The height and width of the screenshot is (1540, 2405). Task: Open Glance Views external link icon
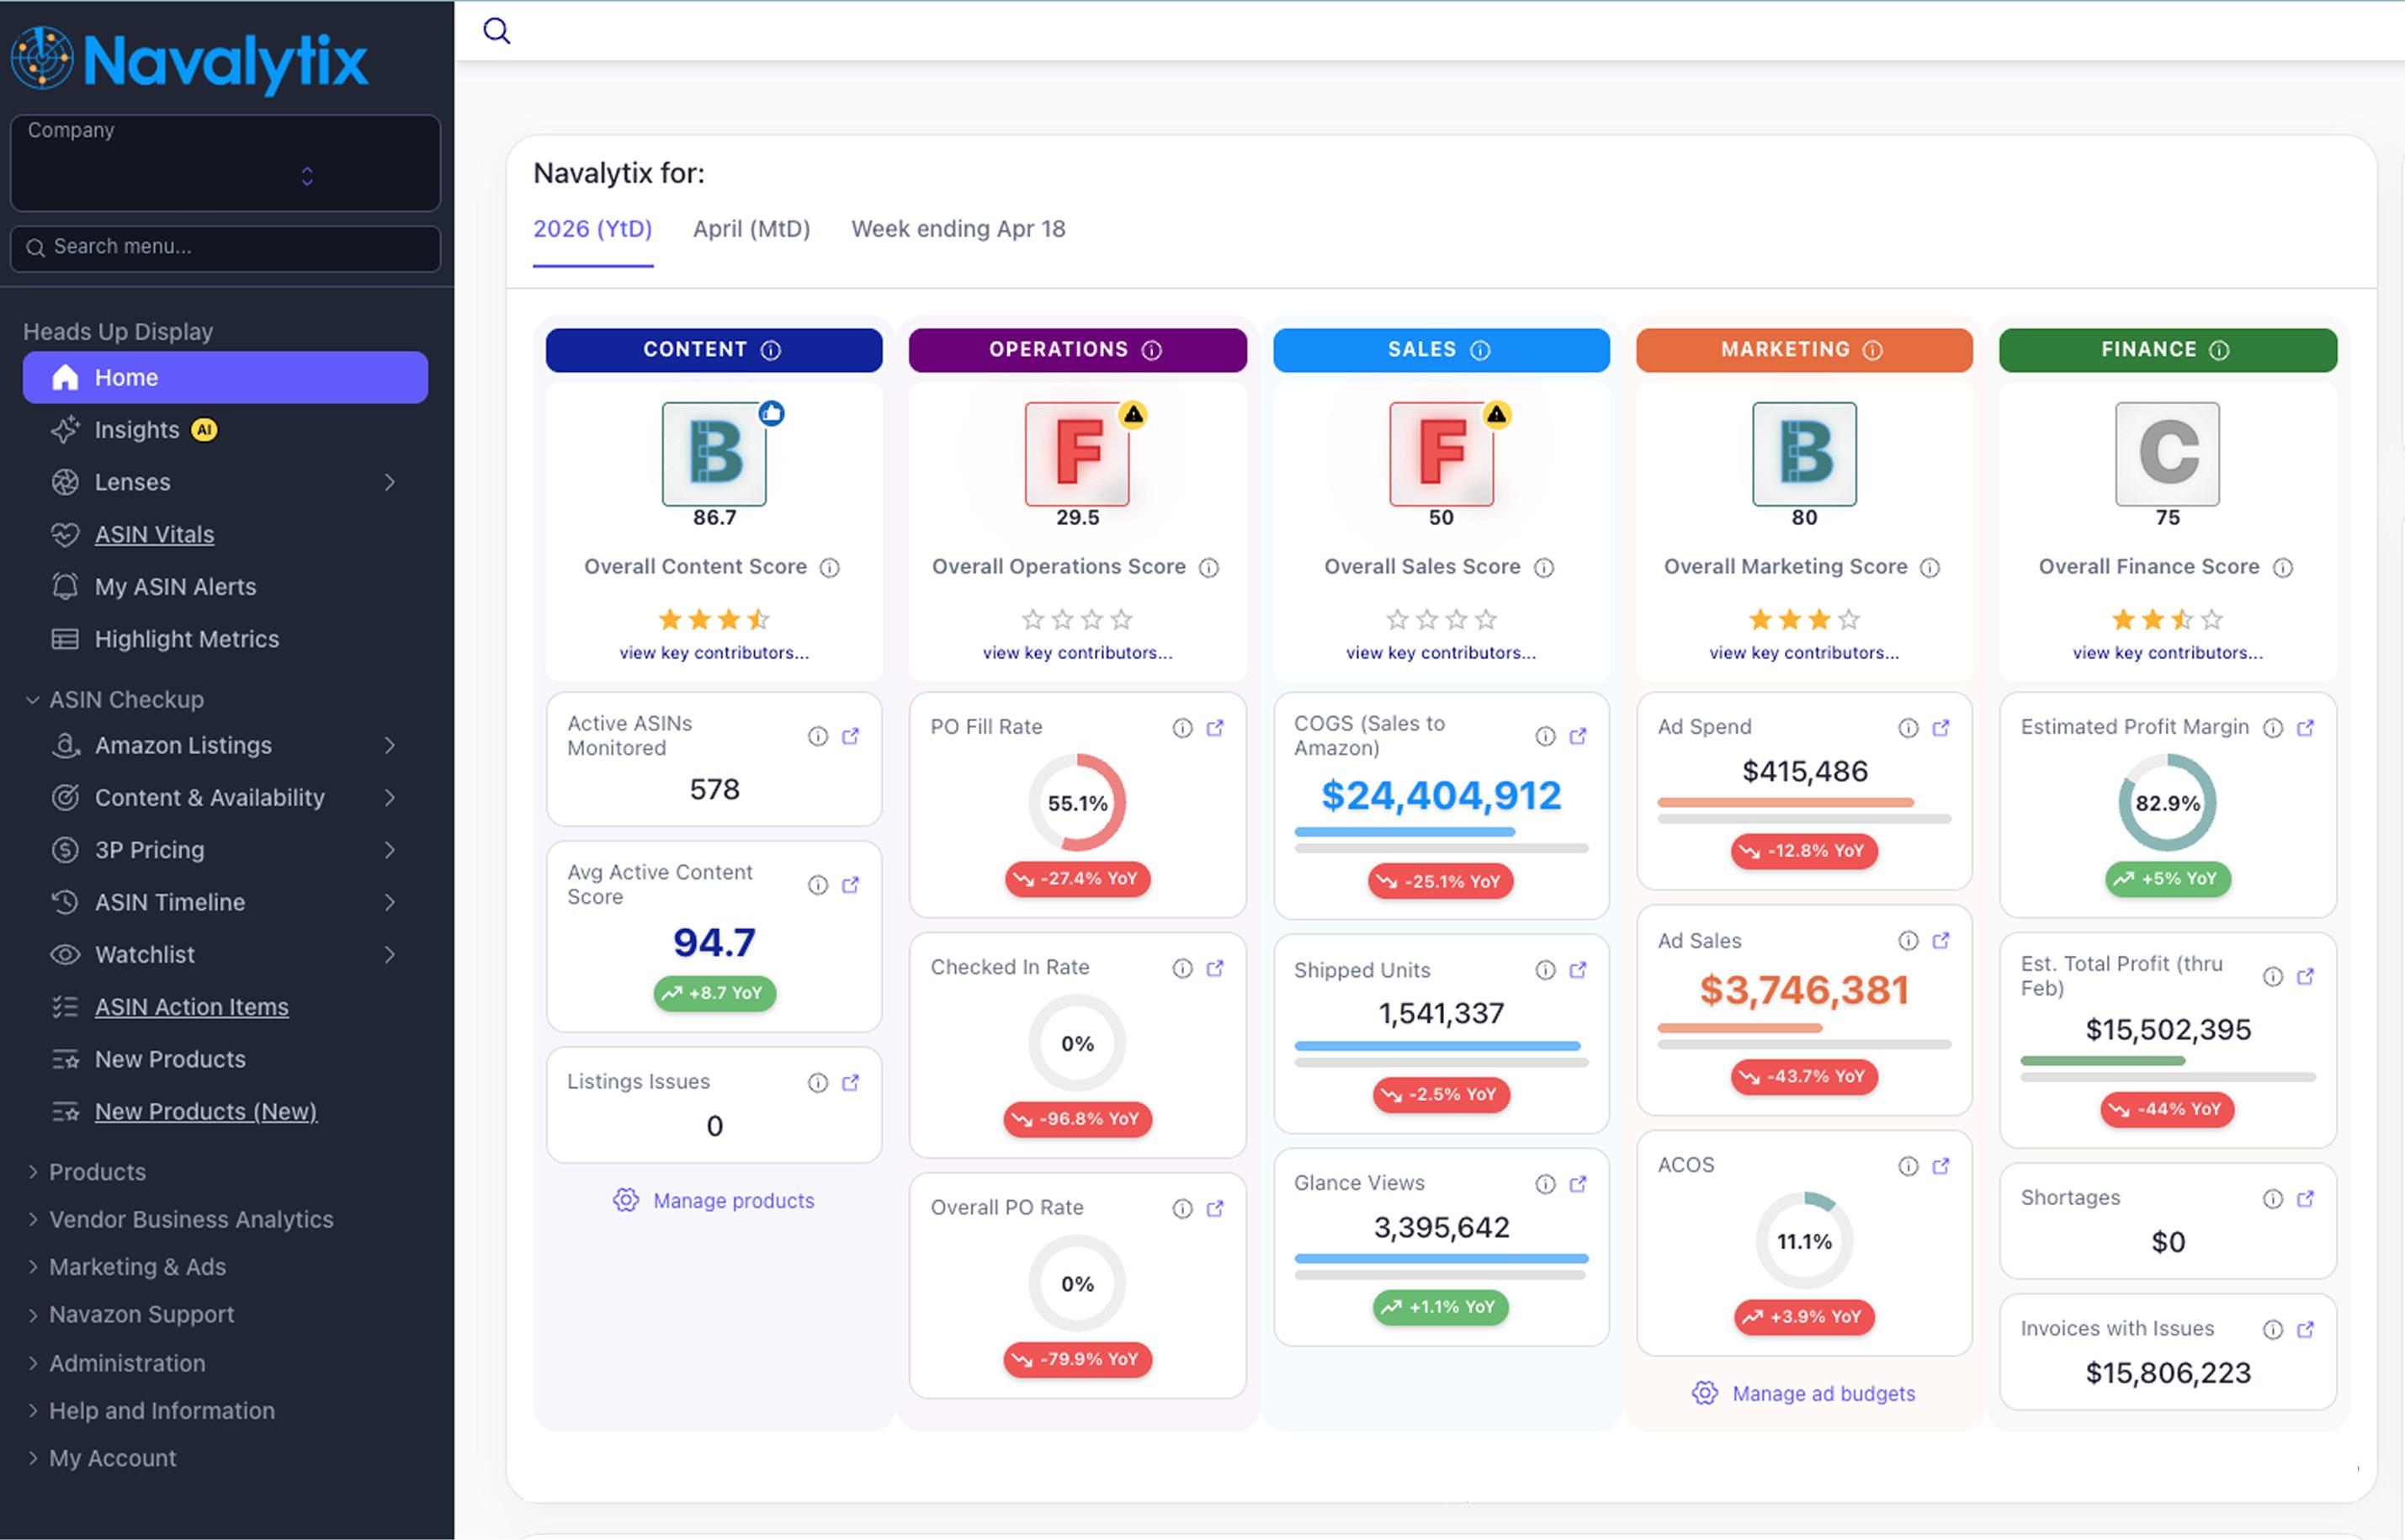pos(1578,1184)
